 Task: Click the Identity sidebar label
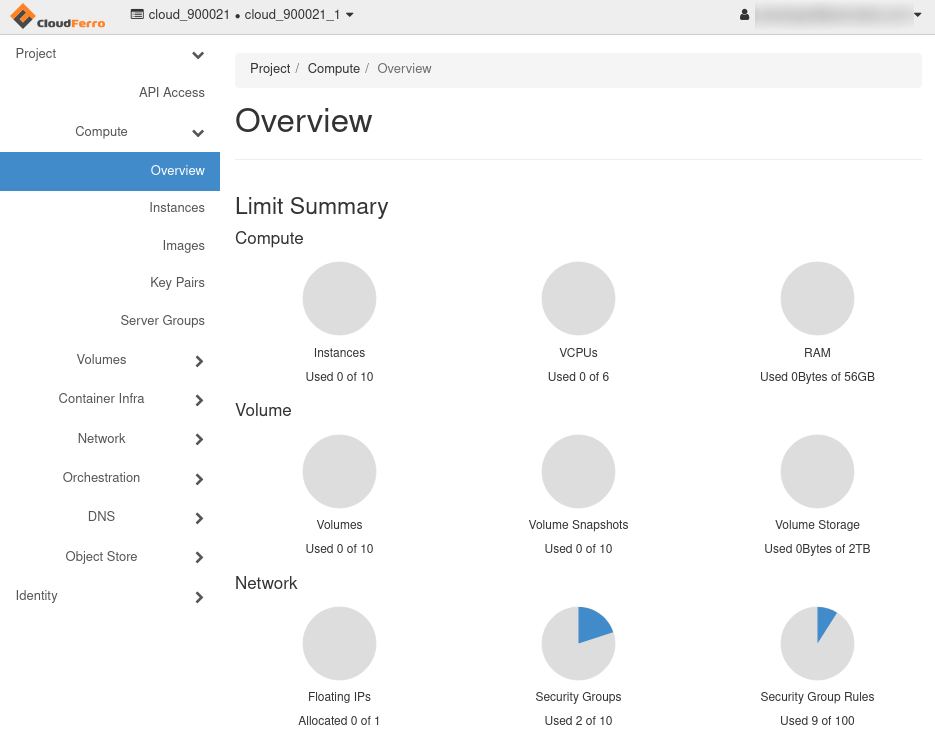pos(36,596)
